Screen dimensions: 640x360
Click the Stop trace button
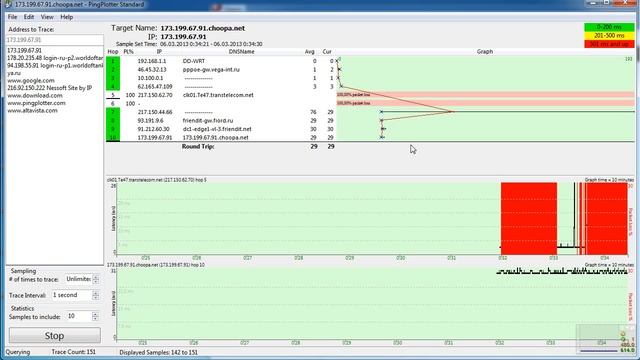[x=54, y=336]
